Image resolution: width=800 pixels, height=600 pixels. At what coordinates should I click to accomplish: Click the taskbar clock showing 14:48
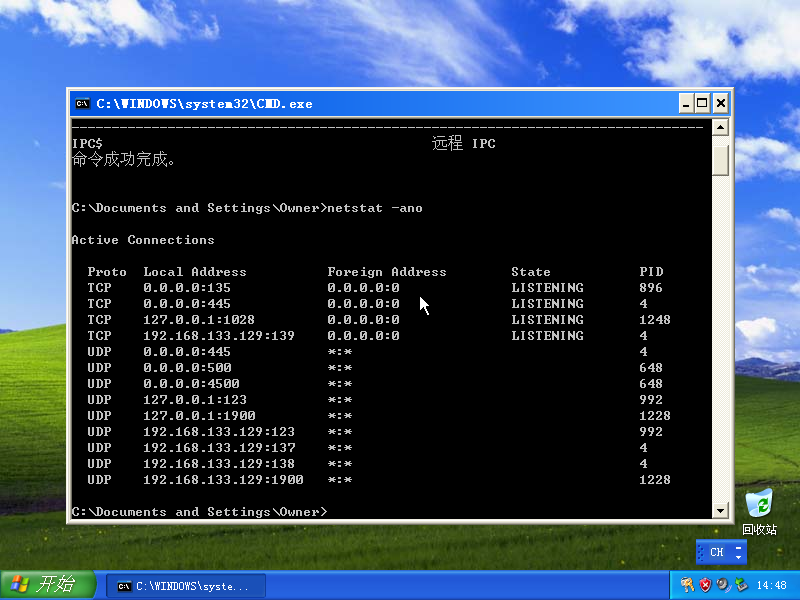click(x=771, y=585)
